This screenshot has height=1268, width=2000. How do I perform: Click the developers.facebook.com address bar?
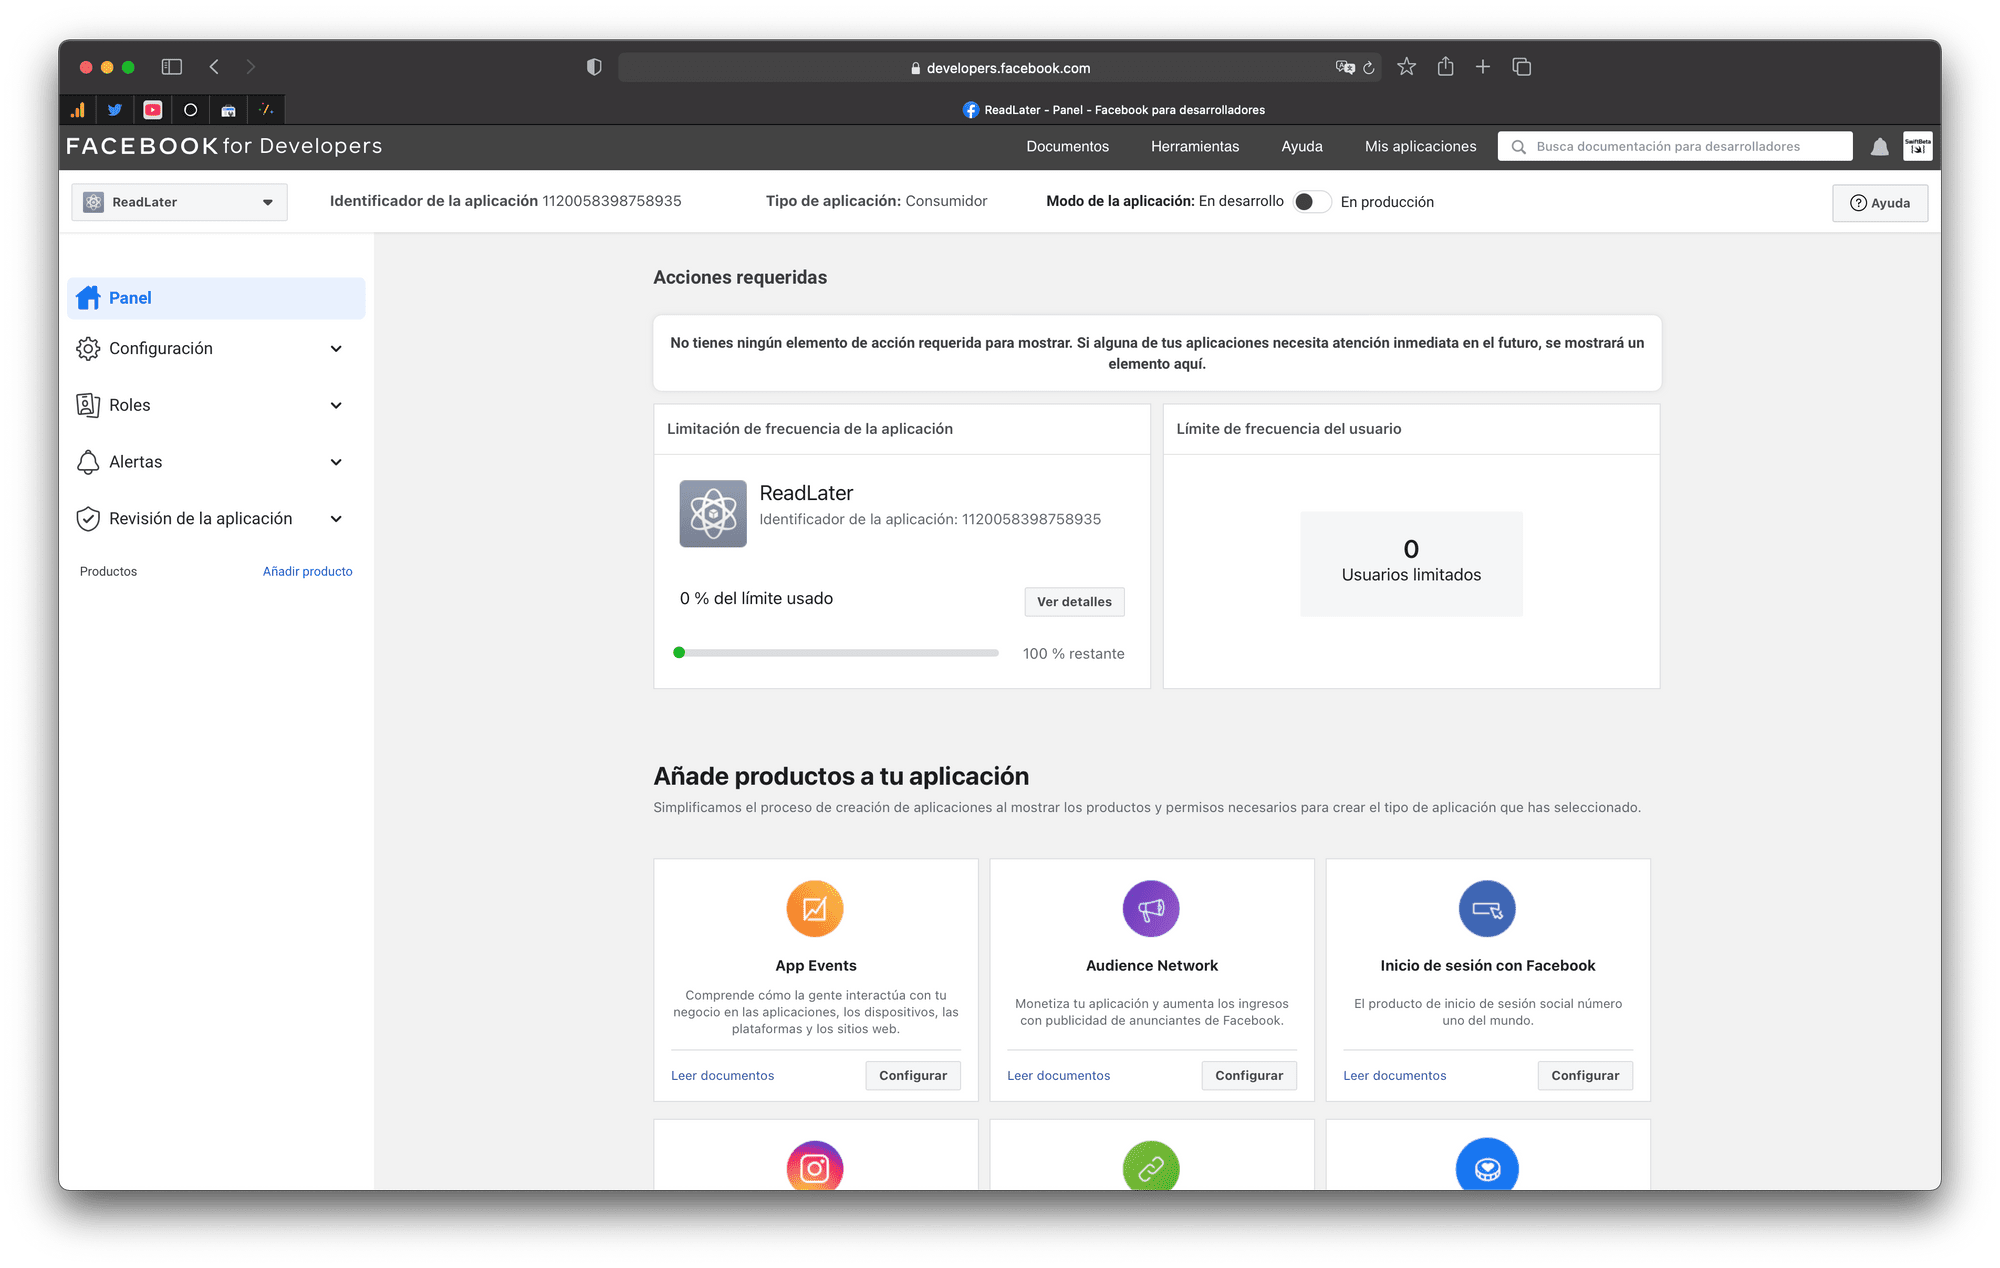[1000, 68]
